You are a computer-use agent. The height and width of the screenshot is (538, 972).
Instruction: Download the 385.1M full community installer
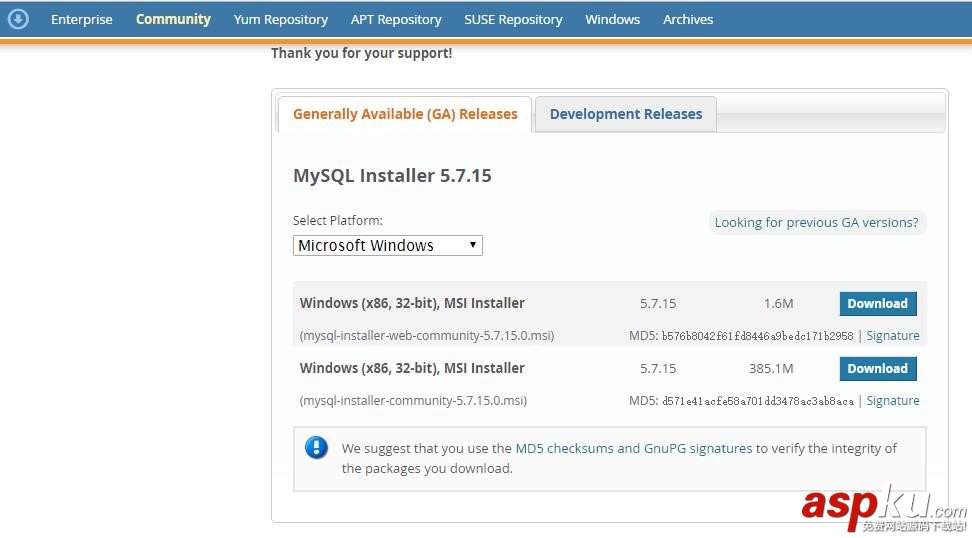coord(877,369)
